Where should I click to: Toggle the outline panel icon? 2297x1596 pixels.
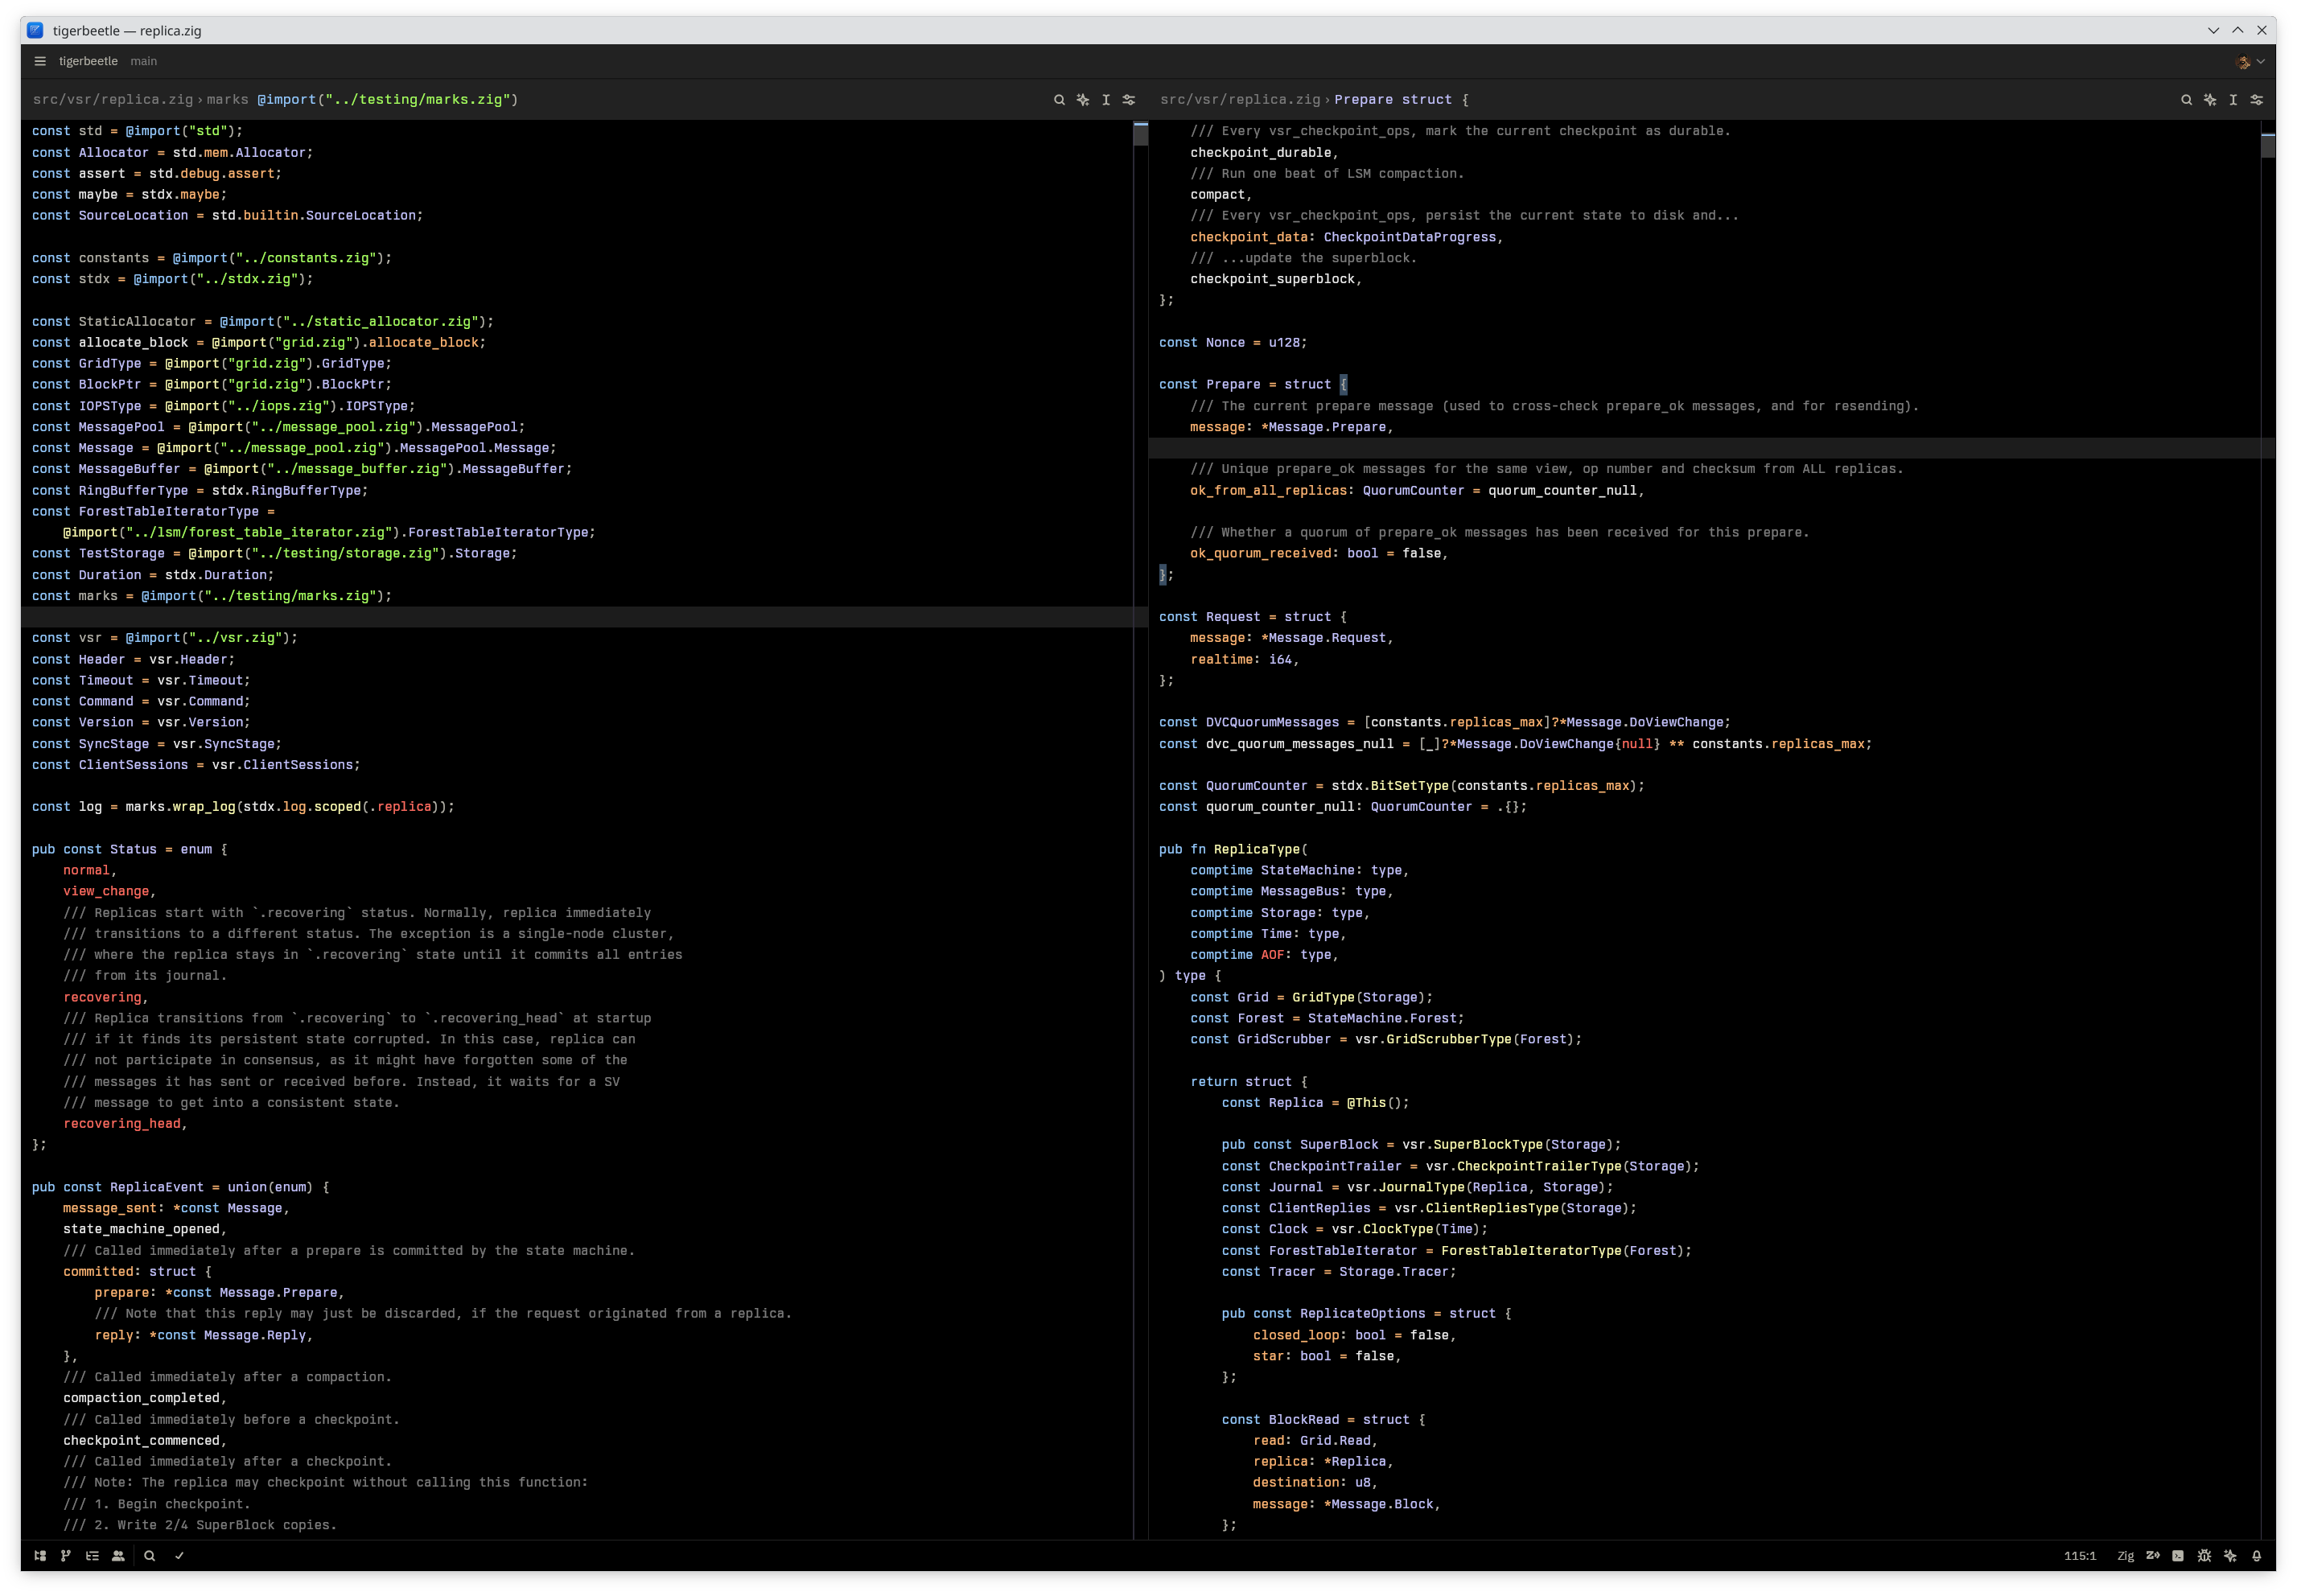point(92,1556)
